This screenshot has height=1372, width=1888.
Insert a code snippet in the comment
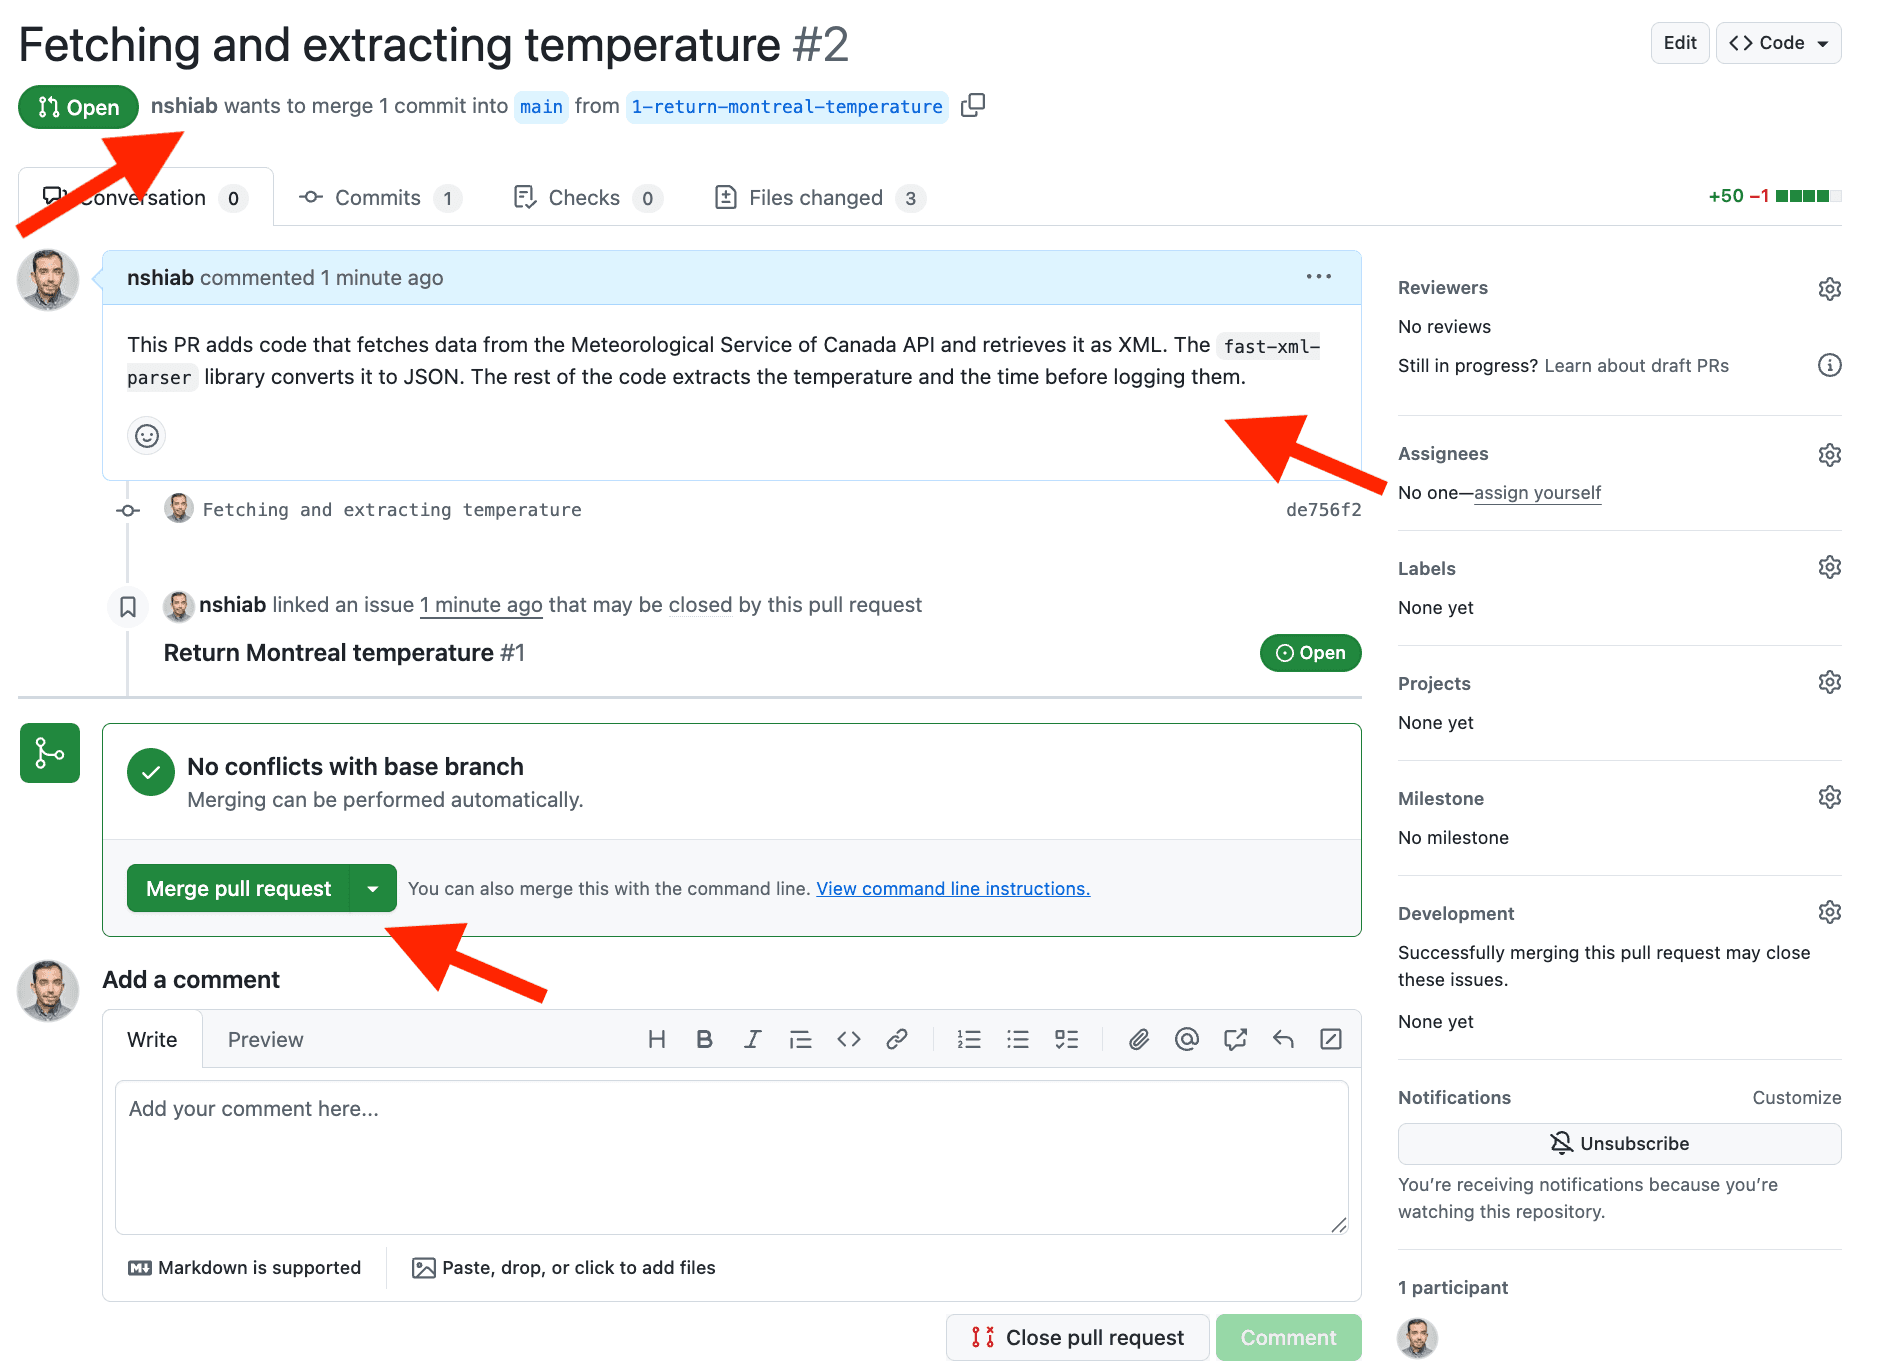pyautogui.click(x=848, y=1039)
